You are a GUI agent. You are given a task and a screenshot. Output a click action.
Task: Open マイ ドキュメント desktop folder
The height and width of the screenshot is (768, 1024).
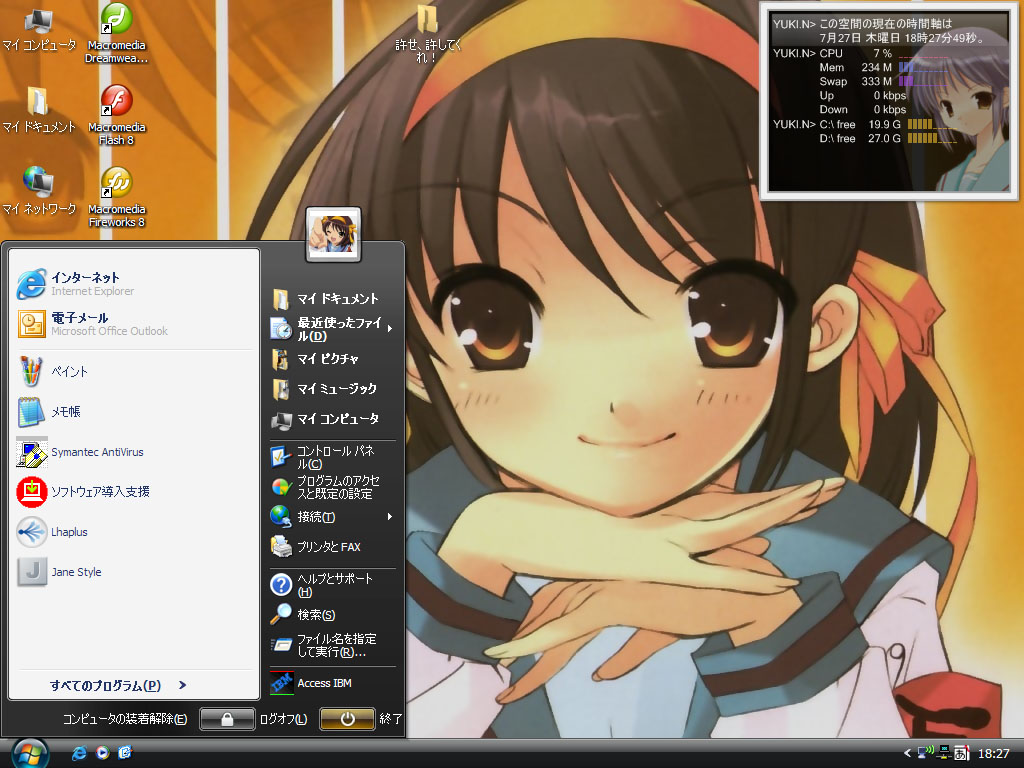click(38, 111)
